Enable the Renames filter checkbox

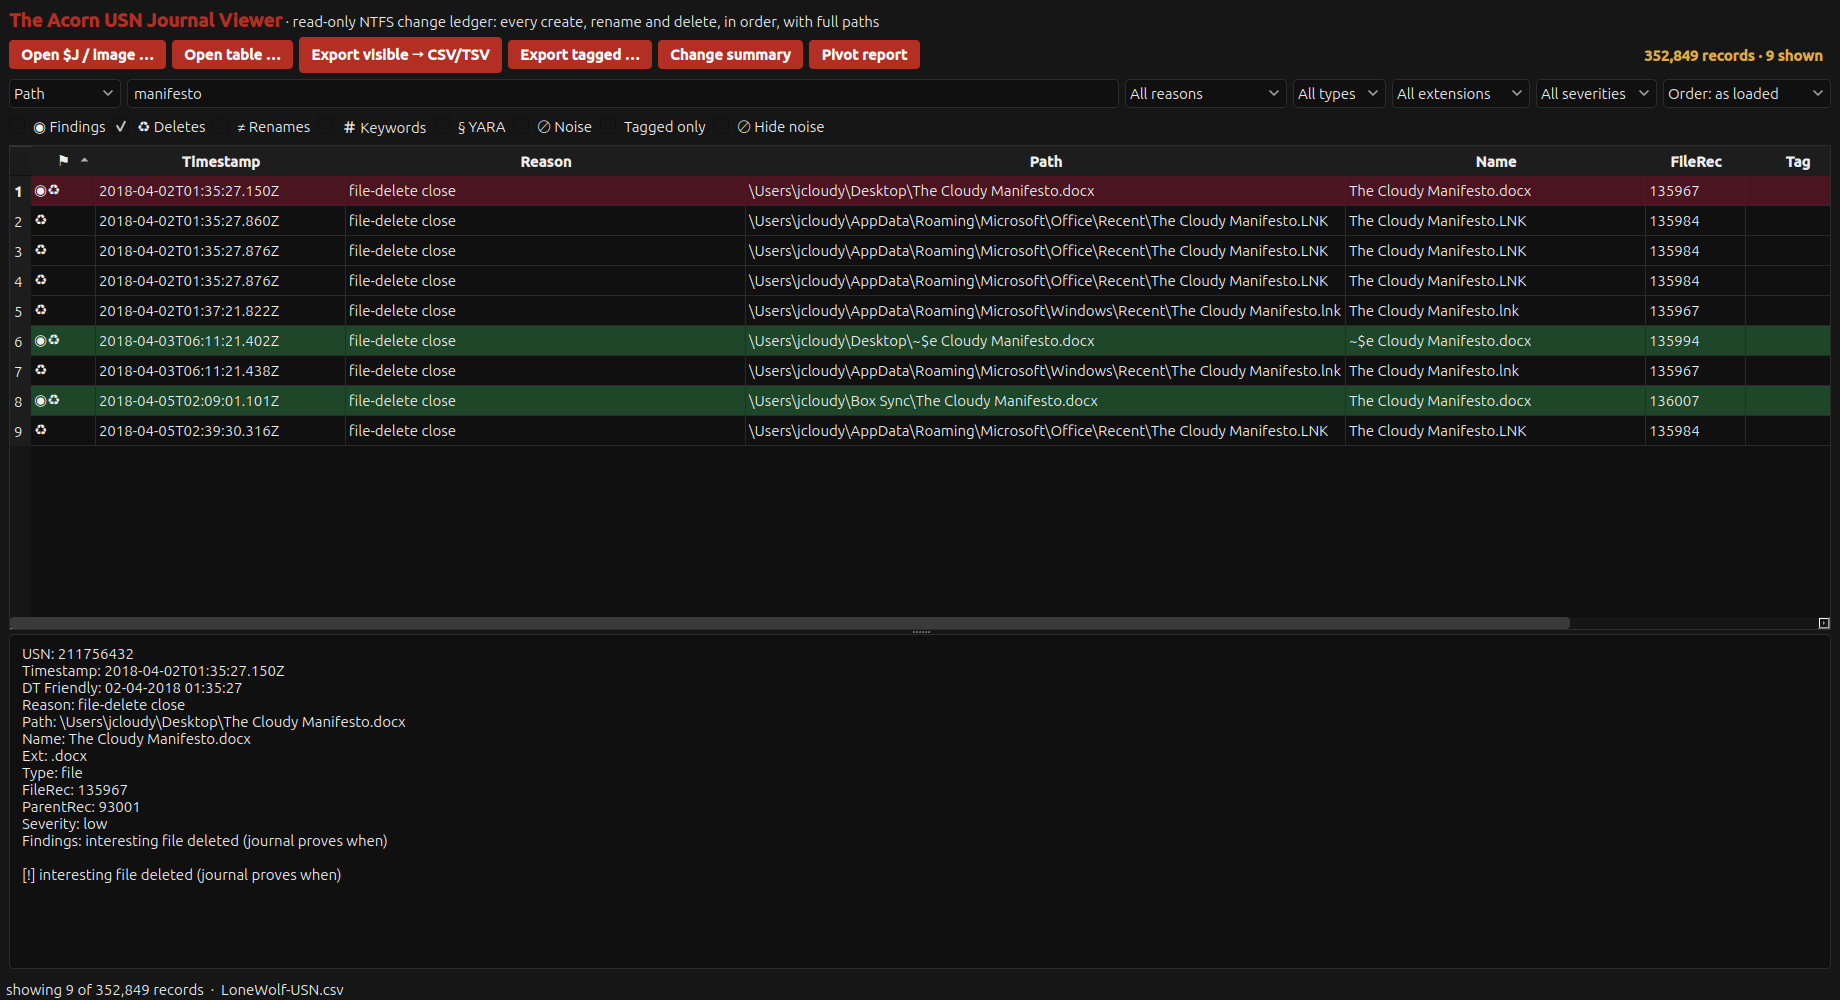click(x=221, y=127)
